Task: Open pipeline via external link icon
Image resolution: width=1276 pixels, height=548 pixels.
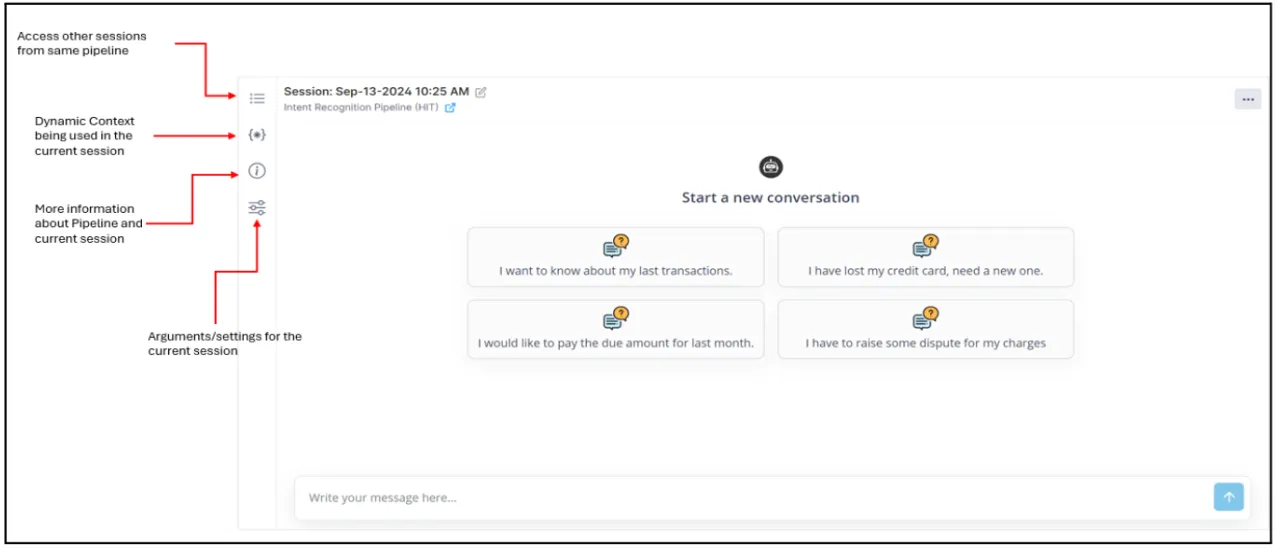Action: point(450,108)
